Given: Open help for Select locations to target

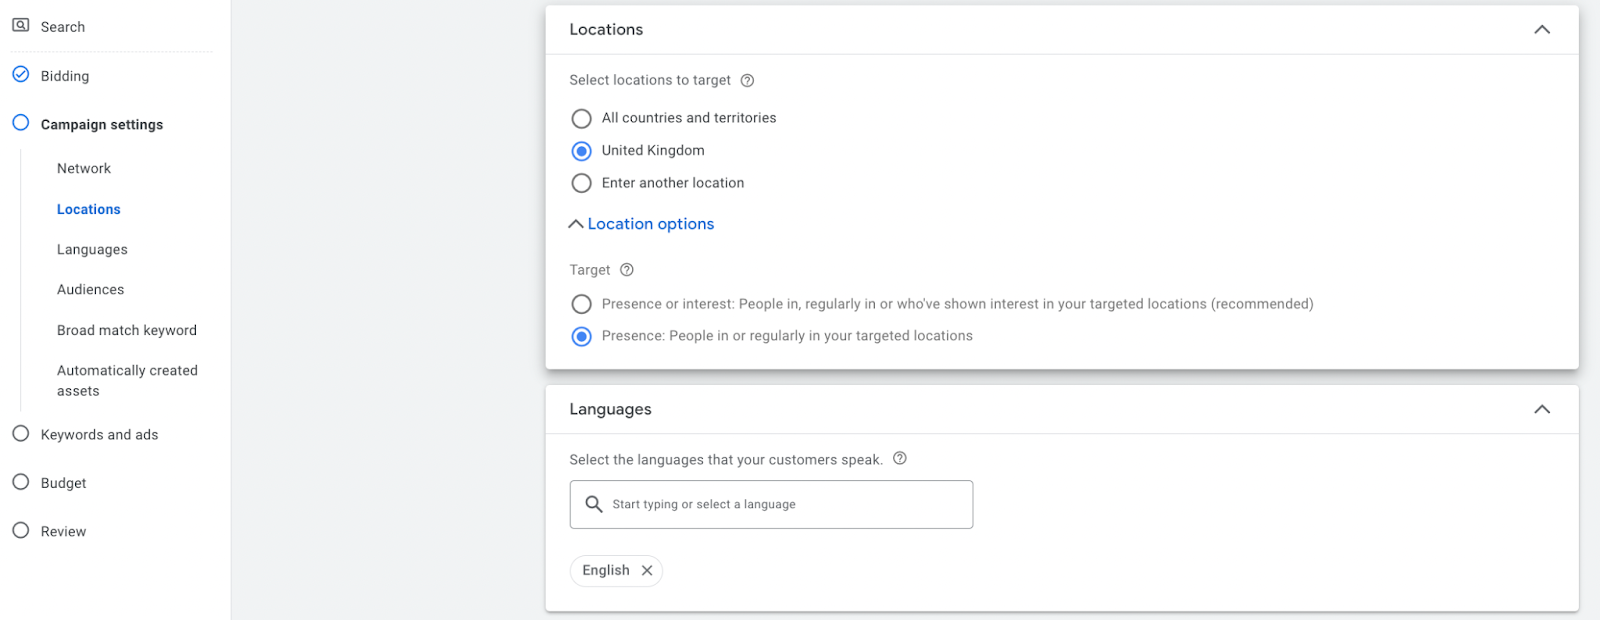Looking at the screenshot, I should coord(747,81).
